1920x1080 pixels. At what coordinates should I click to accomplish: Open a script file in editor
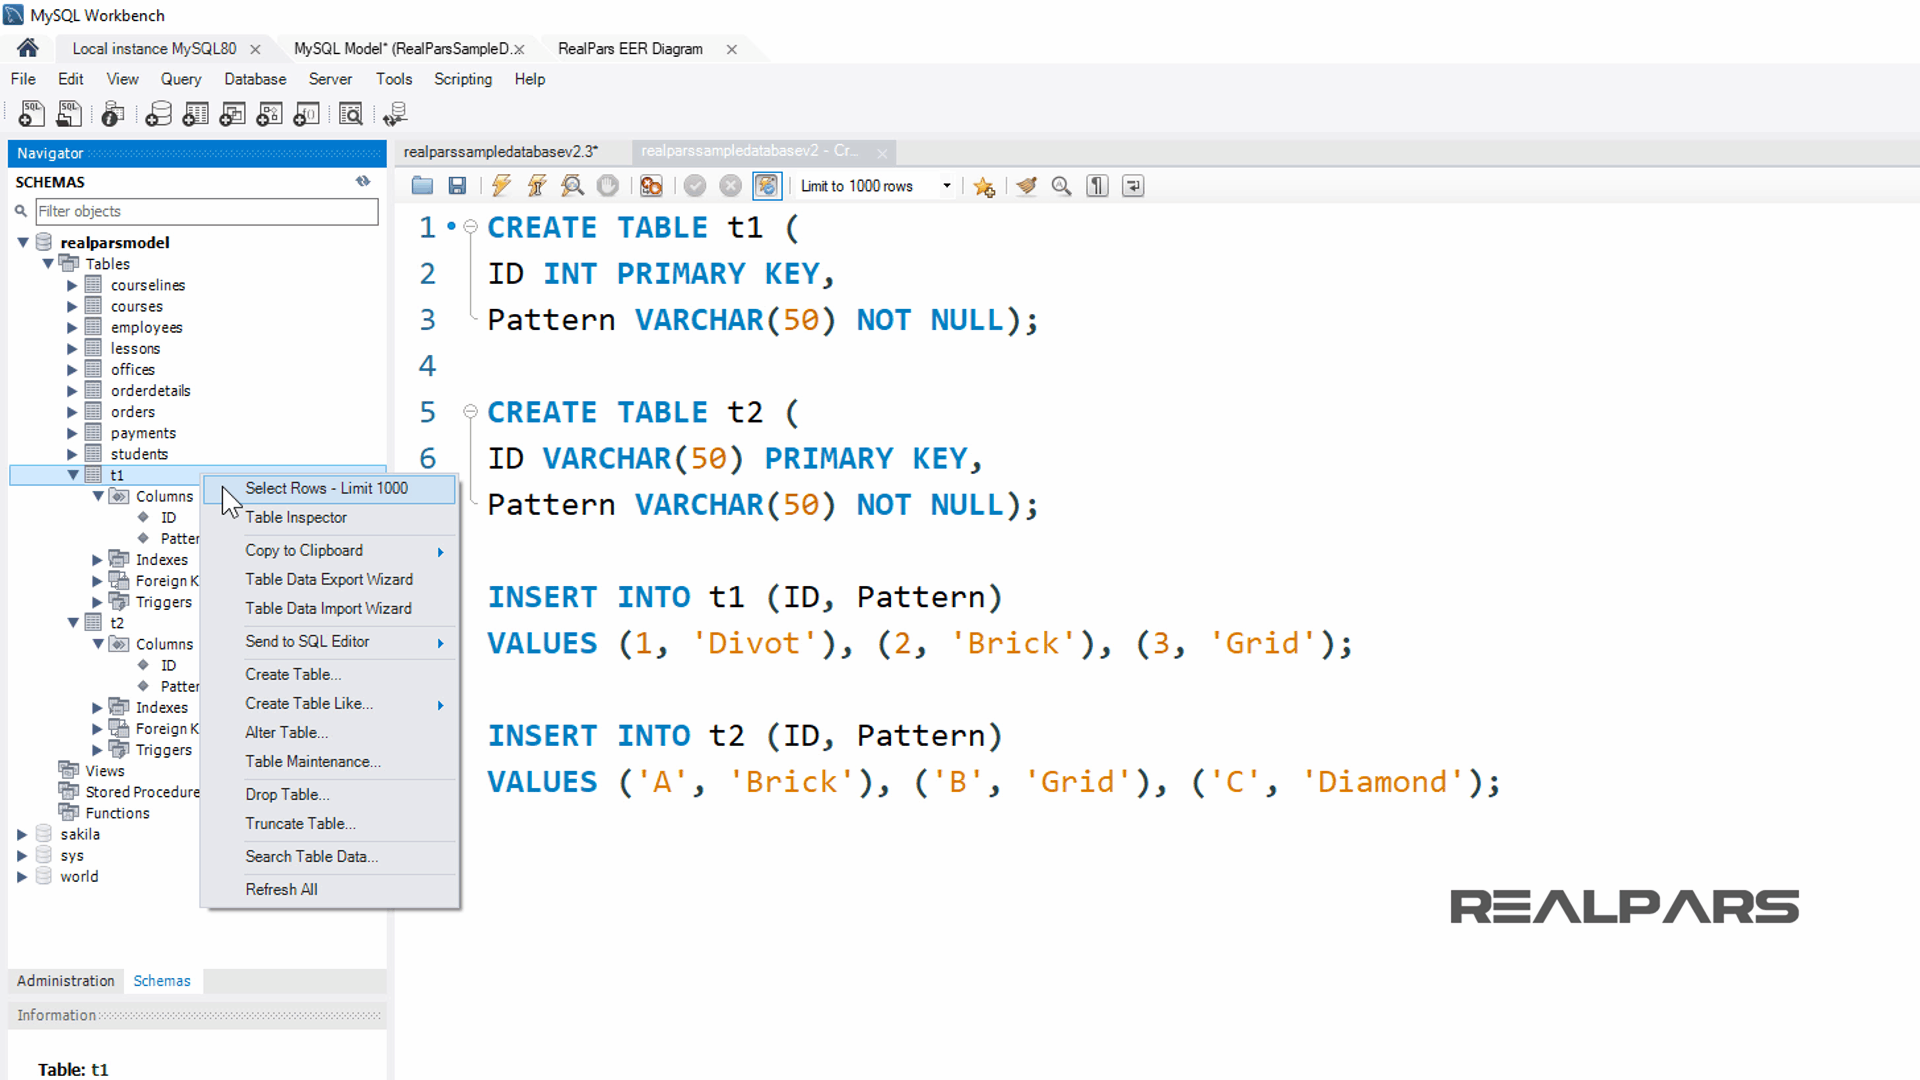tap(422, 186)
